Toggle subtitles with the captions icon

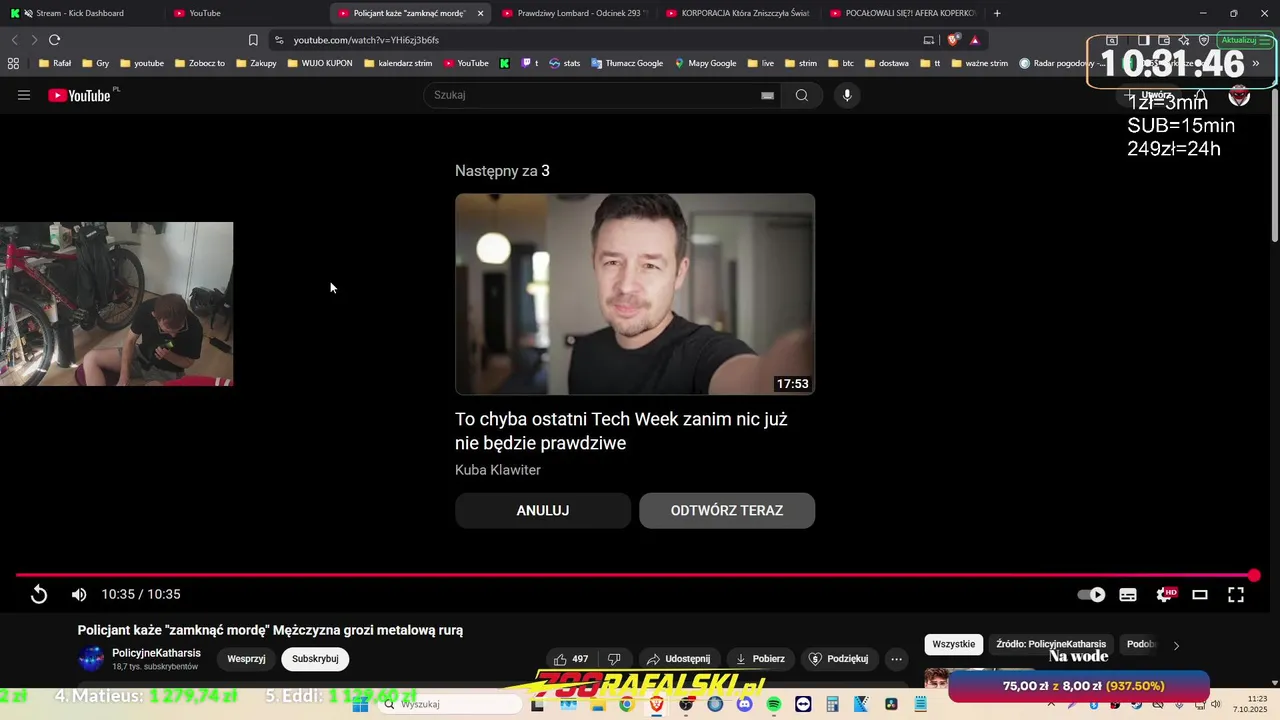pyautogui.click(x=1128, y=594)
